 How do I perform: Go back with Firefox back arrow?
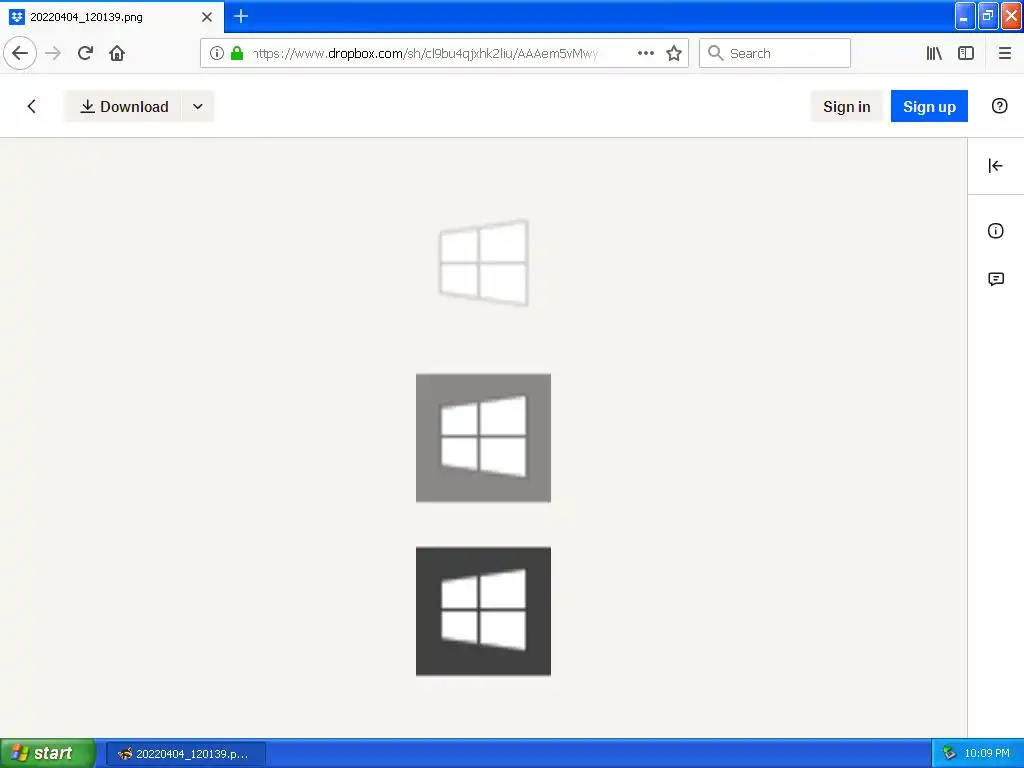[20, 53]
